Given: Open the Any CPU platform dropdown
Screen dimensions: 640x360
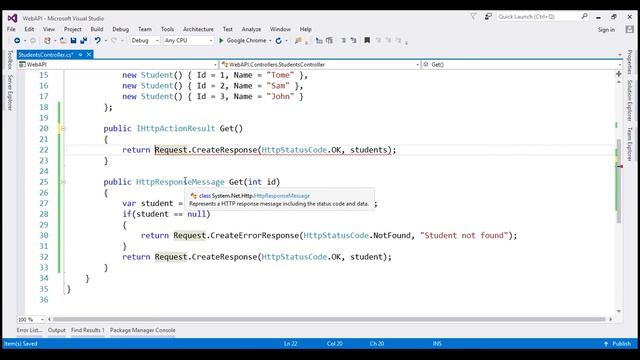Looking at the screenshot, I should 189,40.
